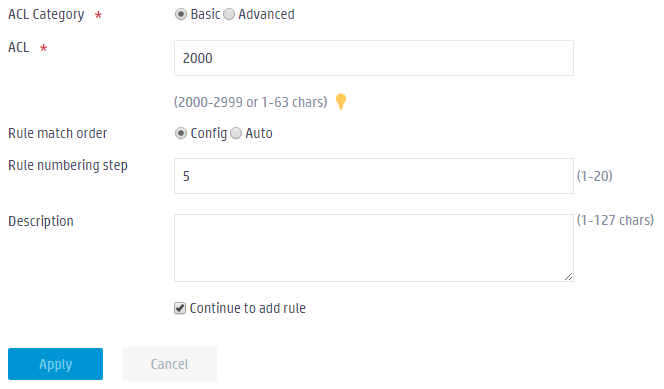Click the Rule numbering step label
664x389 pixels.
tap(68, 166)
